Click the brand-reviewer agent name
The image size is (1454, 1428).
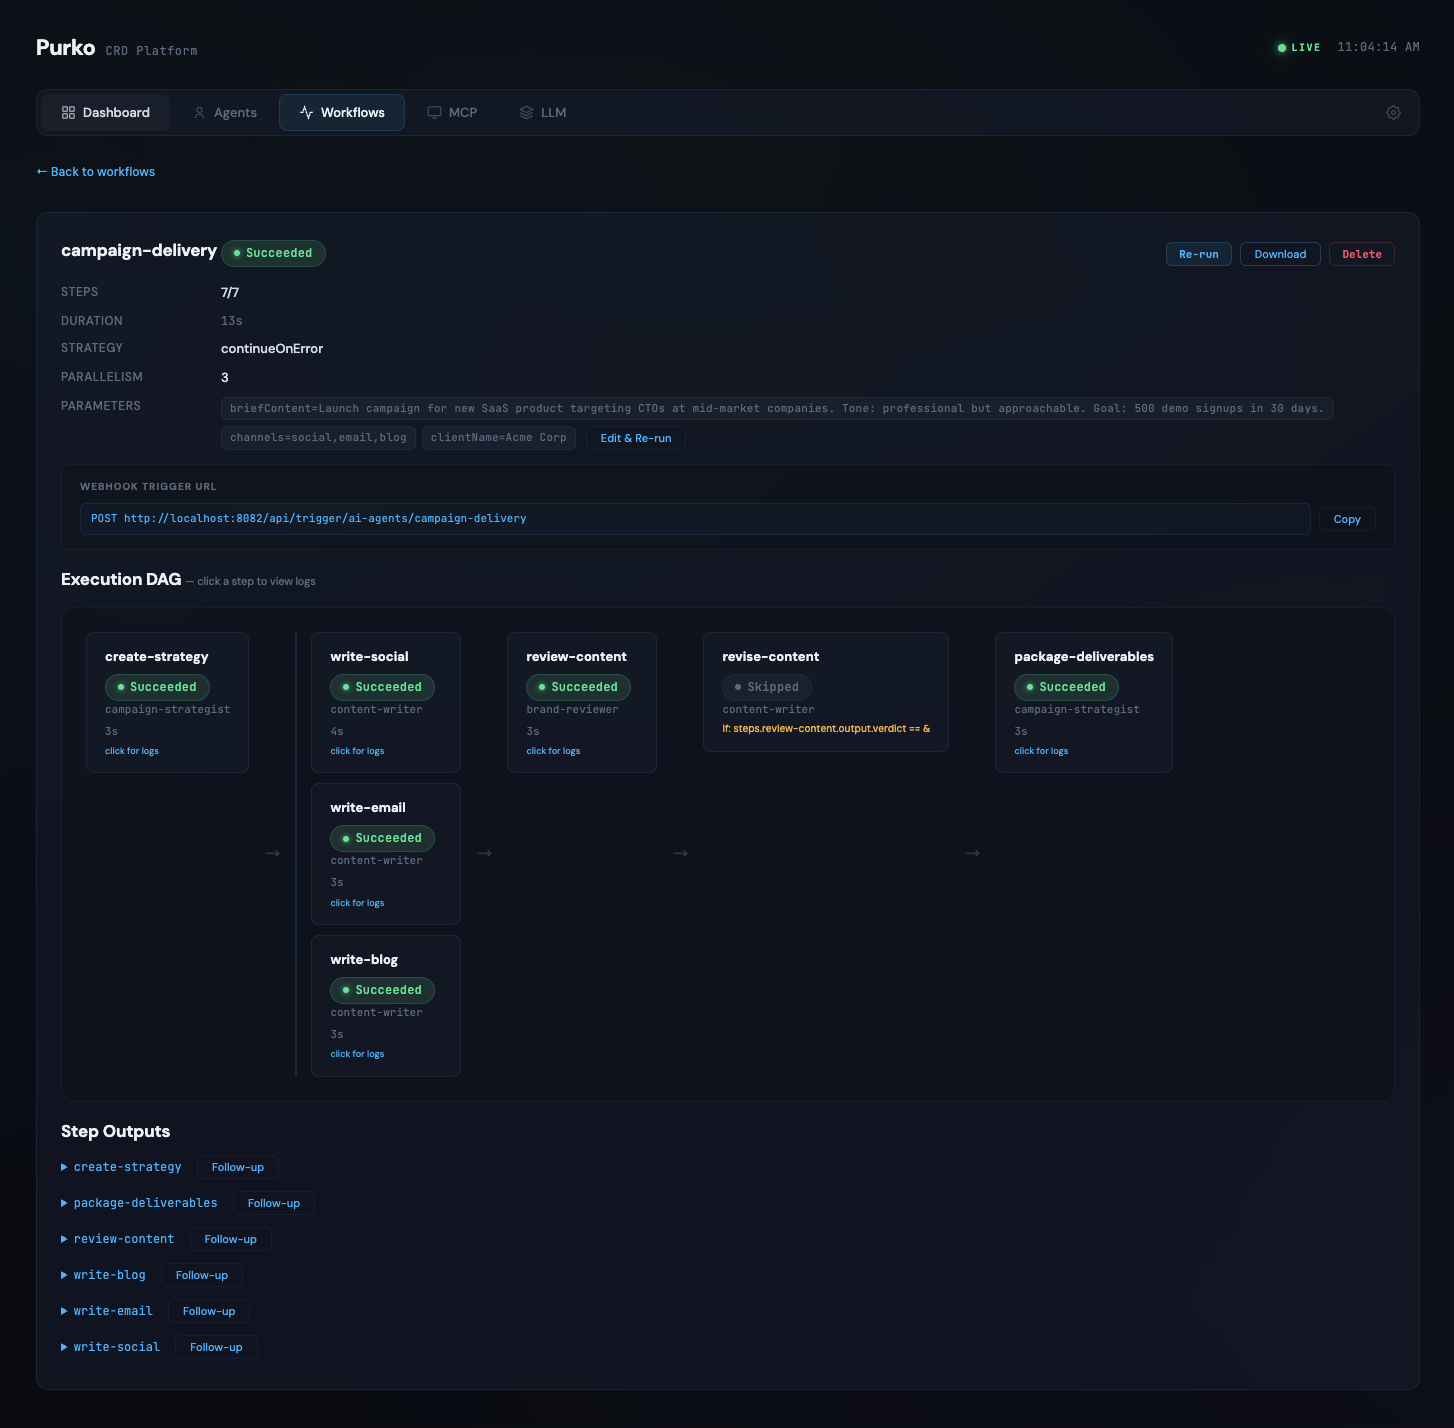[x=572, y=710]
